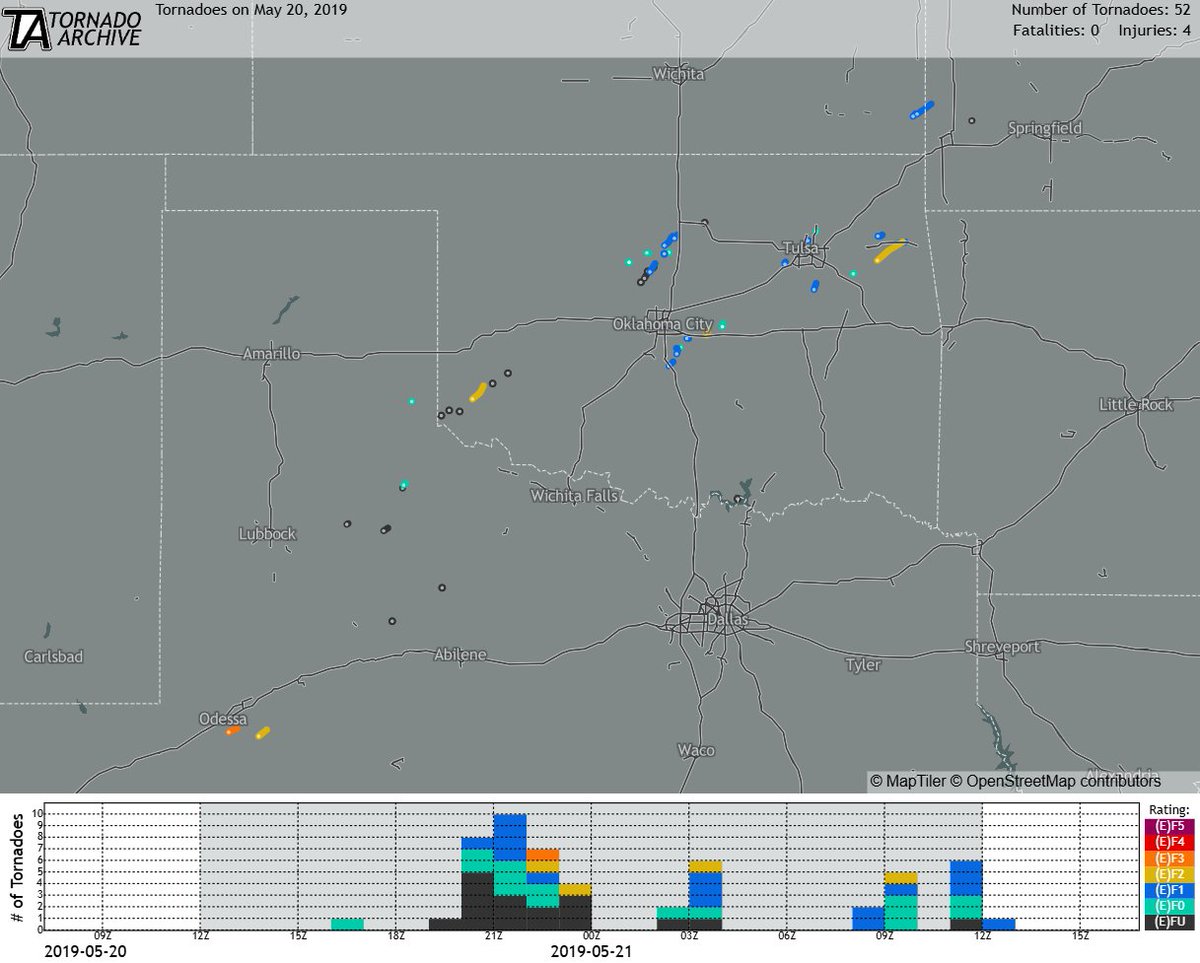Click the Wichita Falls label

click(575, 496)
